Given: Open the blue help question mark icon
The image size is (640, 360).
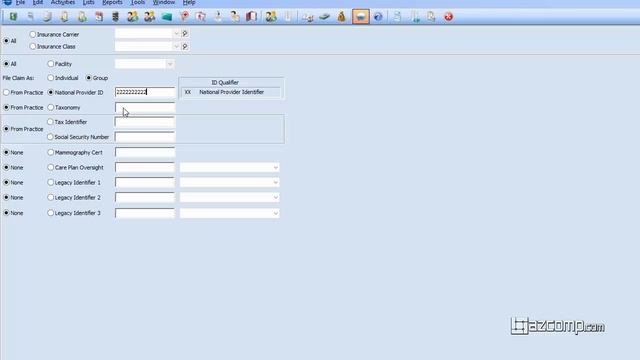Looking at the screenshot, I should [x=378, y=17].
